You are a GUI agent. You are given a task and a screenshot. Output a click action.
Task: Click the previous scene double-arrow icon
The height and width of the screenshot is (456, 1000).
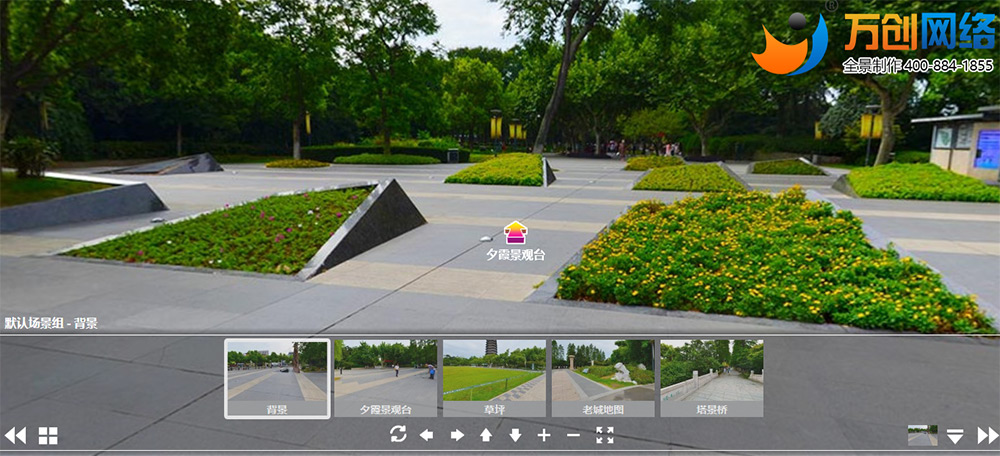15,435
